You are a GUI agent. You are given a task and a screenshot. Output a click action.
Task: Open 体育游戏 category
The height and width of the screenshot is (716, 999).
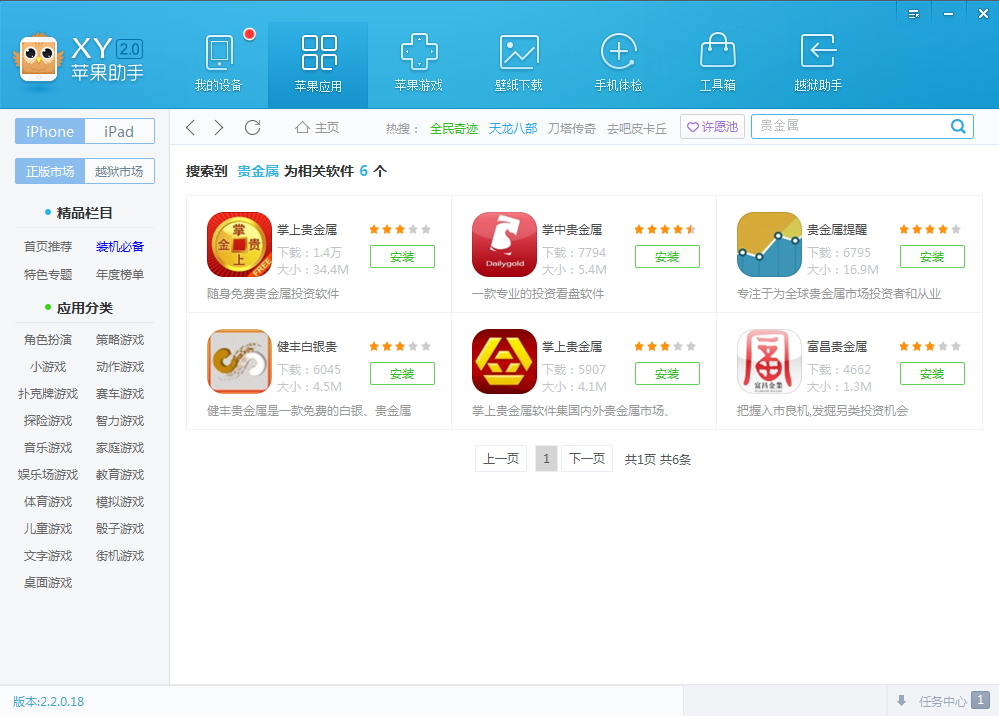48,502
